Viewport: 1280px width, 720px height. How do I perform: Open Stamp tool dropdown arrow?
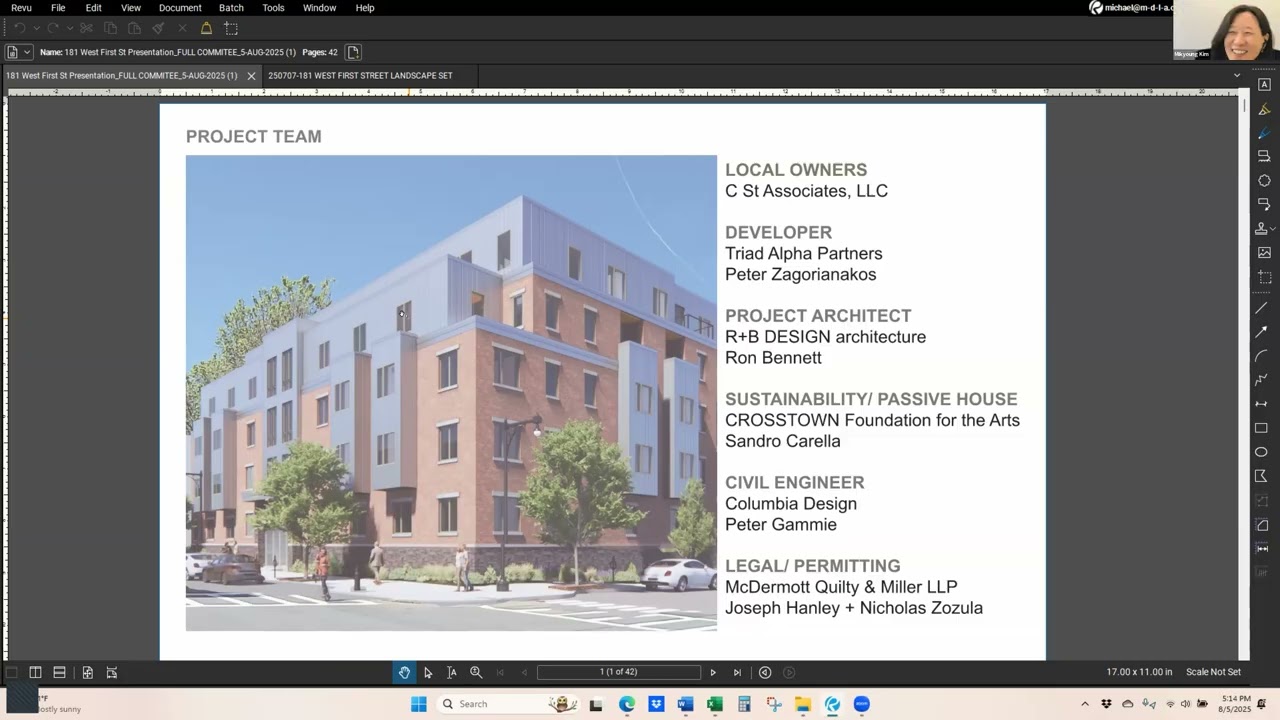pyautogui.click(x=1272, y=229)
